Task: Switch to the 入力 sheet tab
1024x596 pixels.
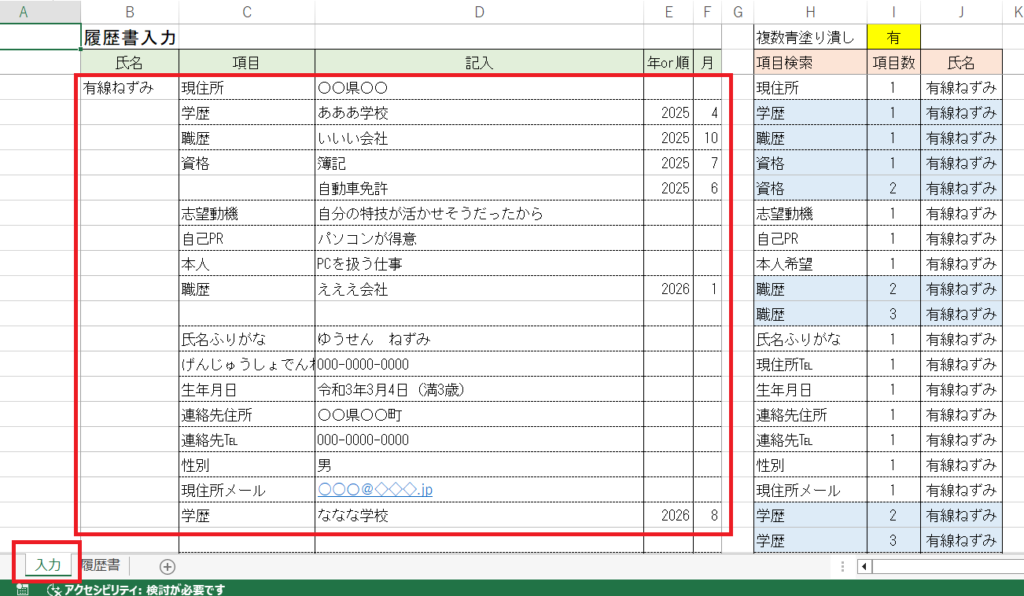Action: (46, 566)
